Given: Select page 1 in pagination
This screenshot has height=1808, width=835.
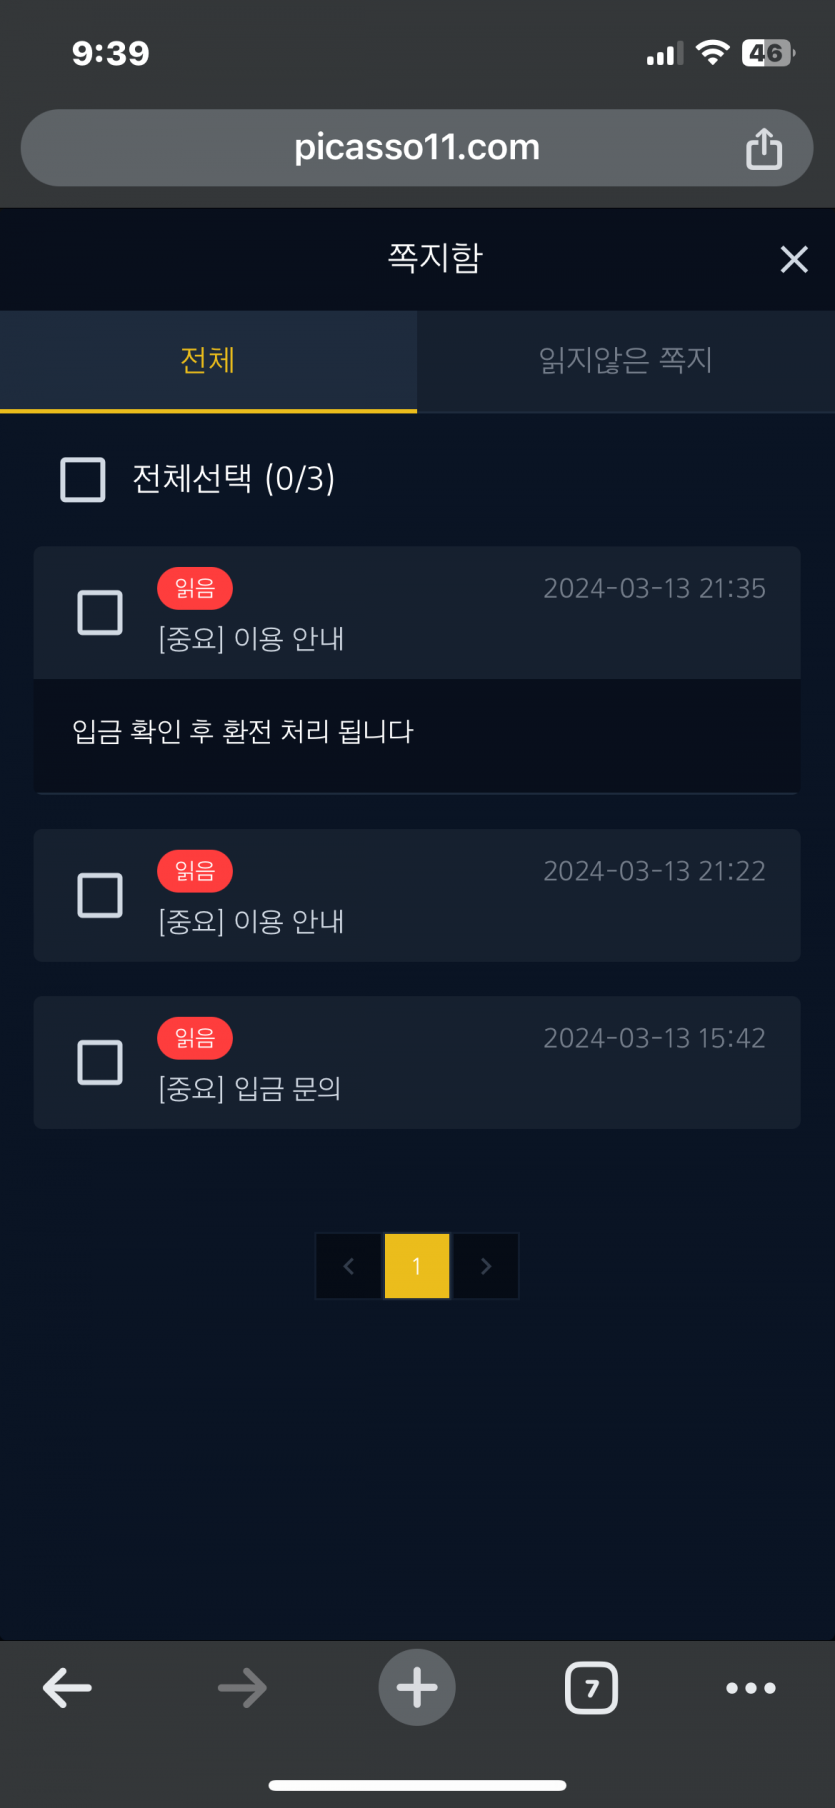Looking at the screenshot, I should [x=417, y=1266].
